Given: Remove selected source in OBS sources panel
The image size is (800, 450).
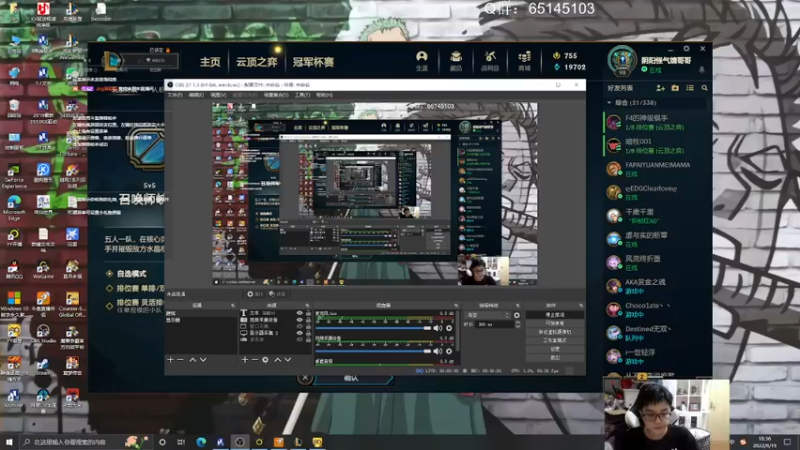Looking at the screenshot, I should [x=255, y=360].
